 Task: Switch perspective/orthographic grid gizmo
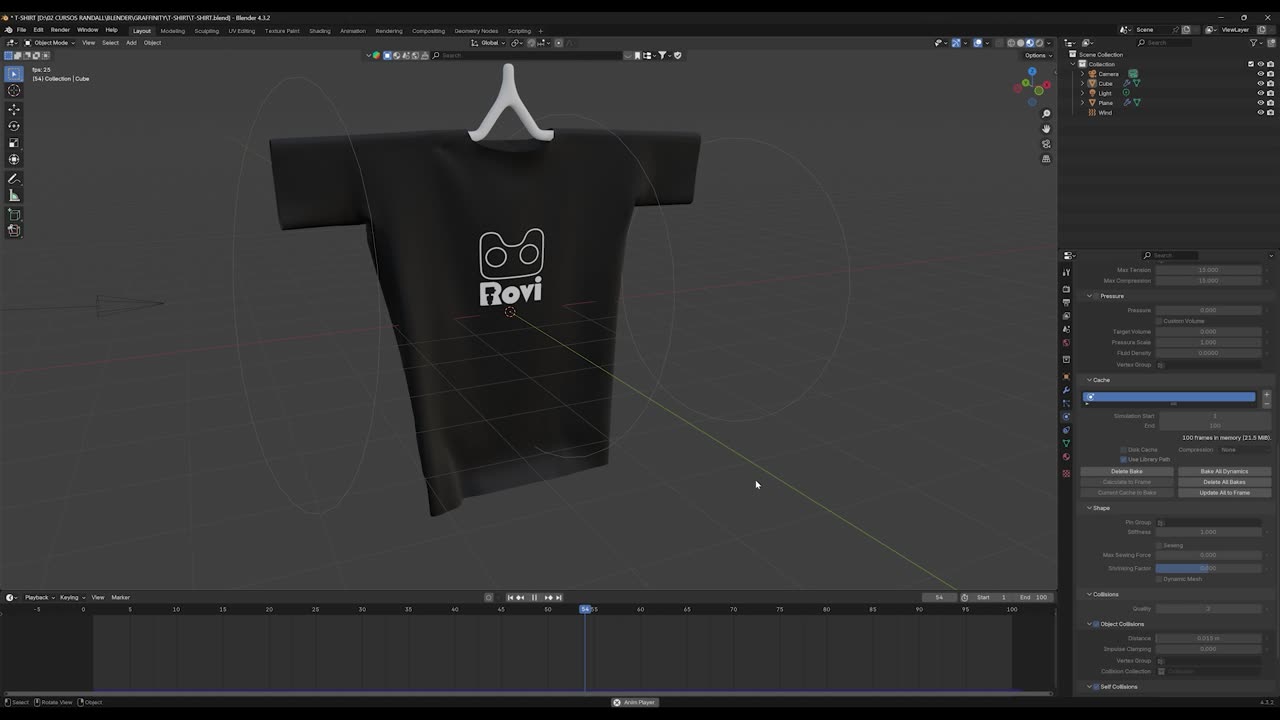[x=1046, y=159]
